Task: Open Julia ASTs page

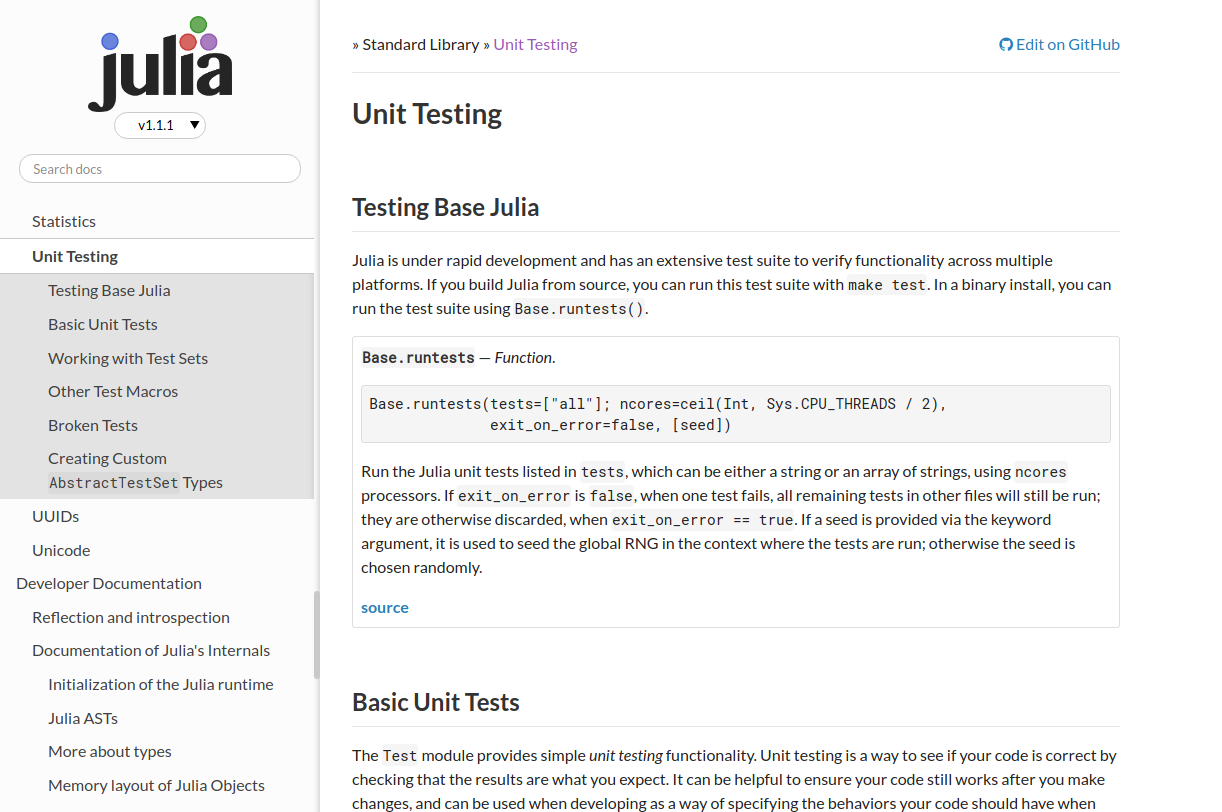Action: (x=83, y=718)
